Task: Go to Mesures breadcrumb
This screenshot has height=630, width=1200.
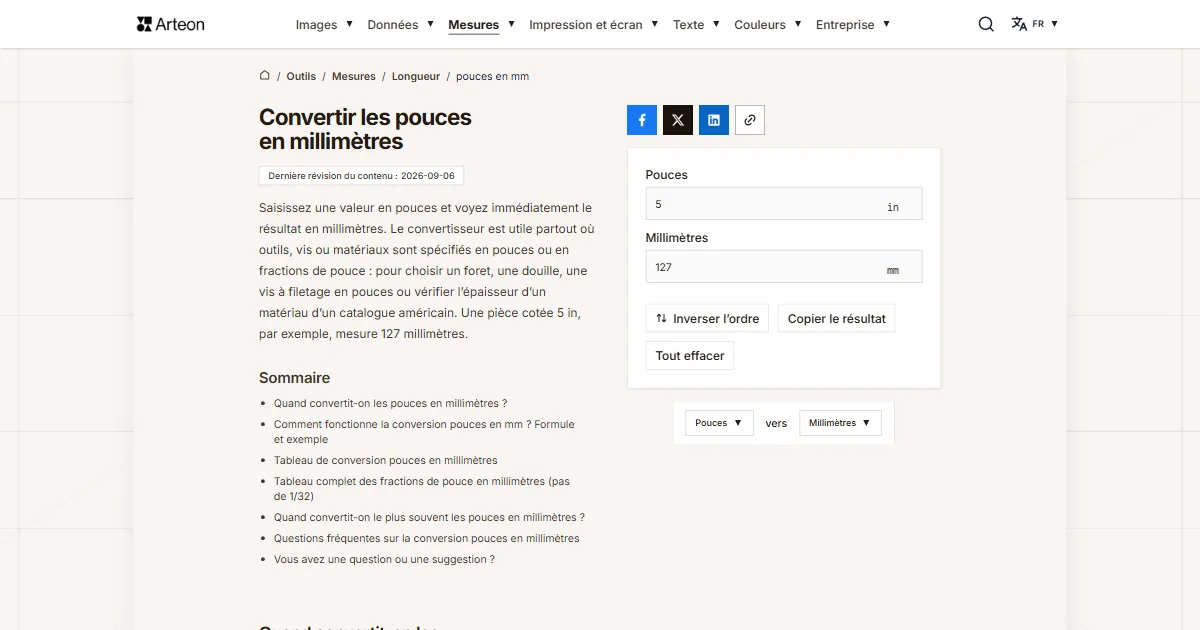Action: pos(354,76)
